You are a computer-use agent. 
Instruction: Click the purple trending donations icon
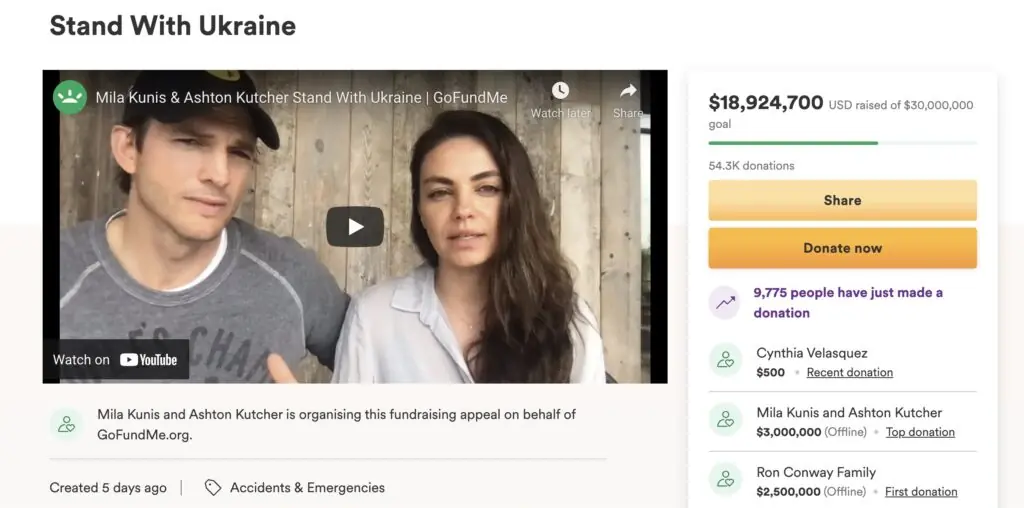pyautogui.click(x=725, y=302)
